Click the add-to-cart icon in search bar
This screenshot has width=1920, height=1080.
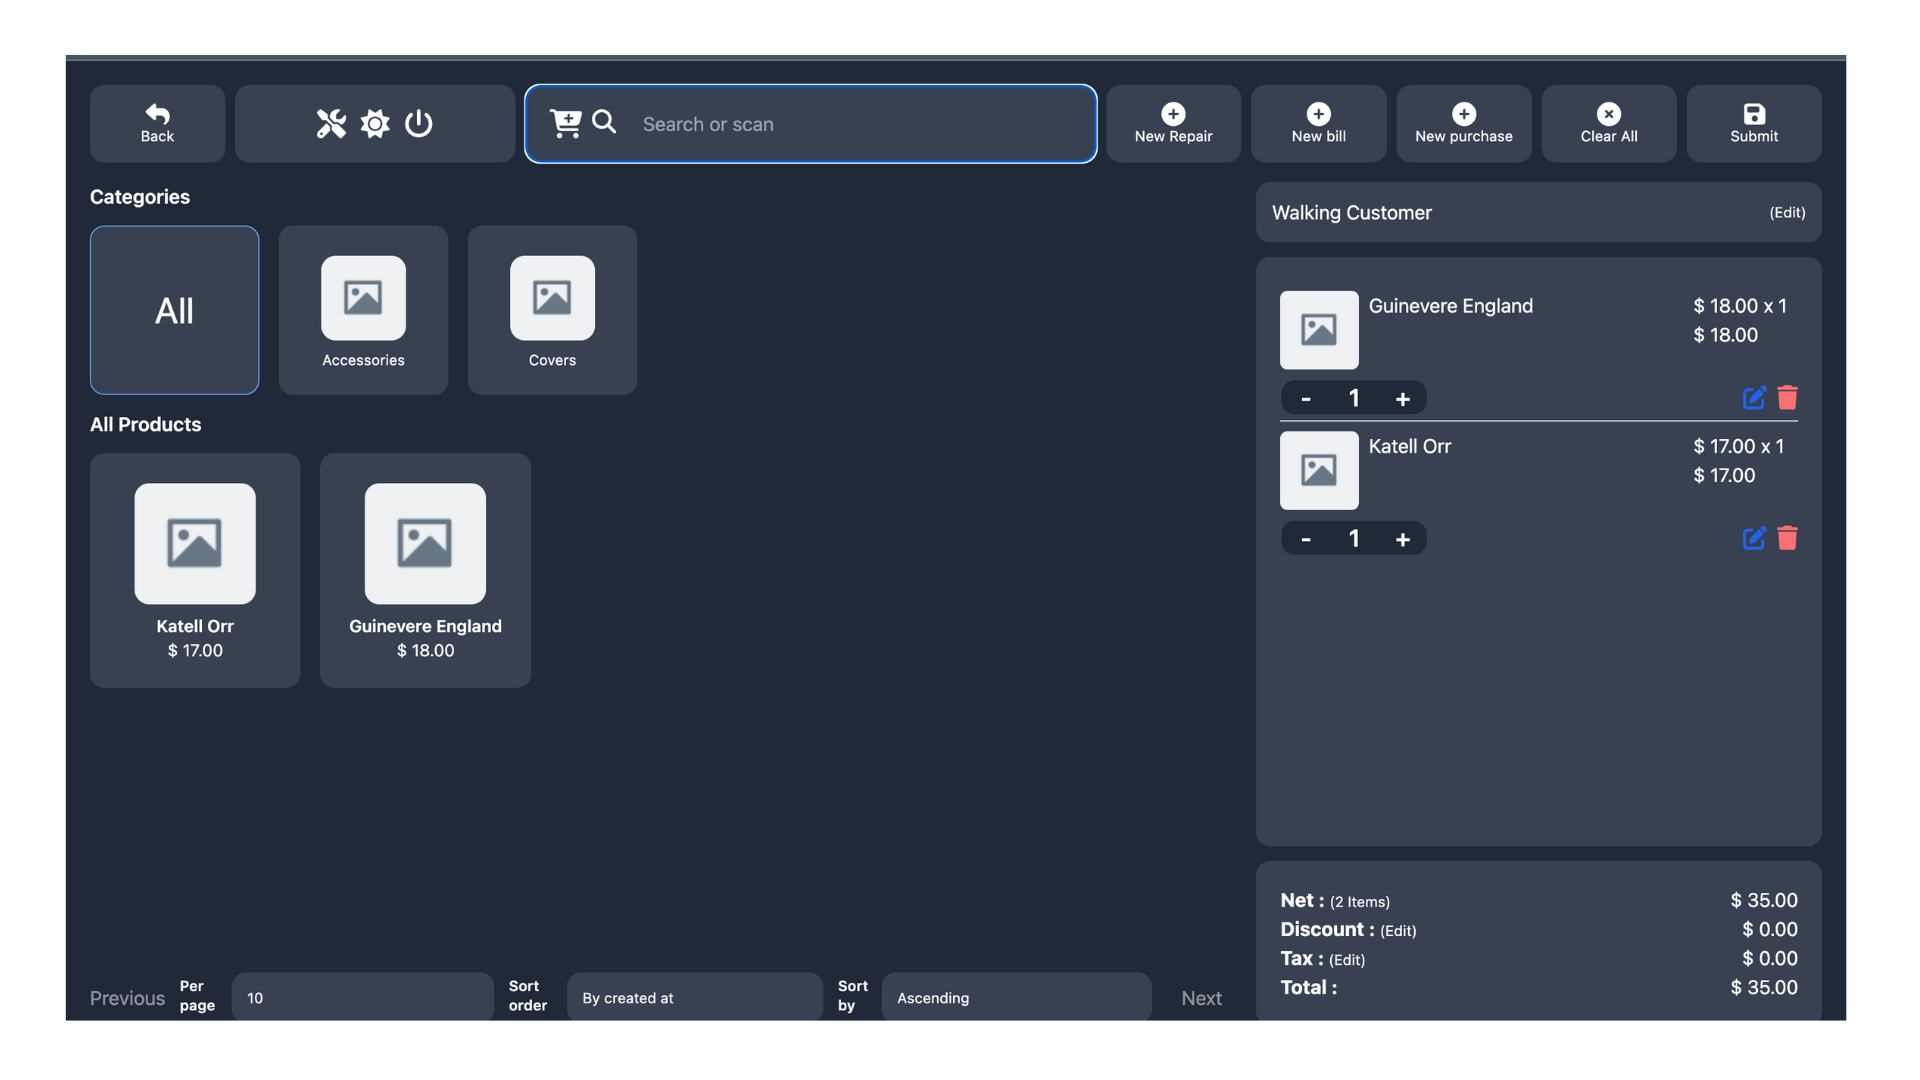[565, 123]
